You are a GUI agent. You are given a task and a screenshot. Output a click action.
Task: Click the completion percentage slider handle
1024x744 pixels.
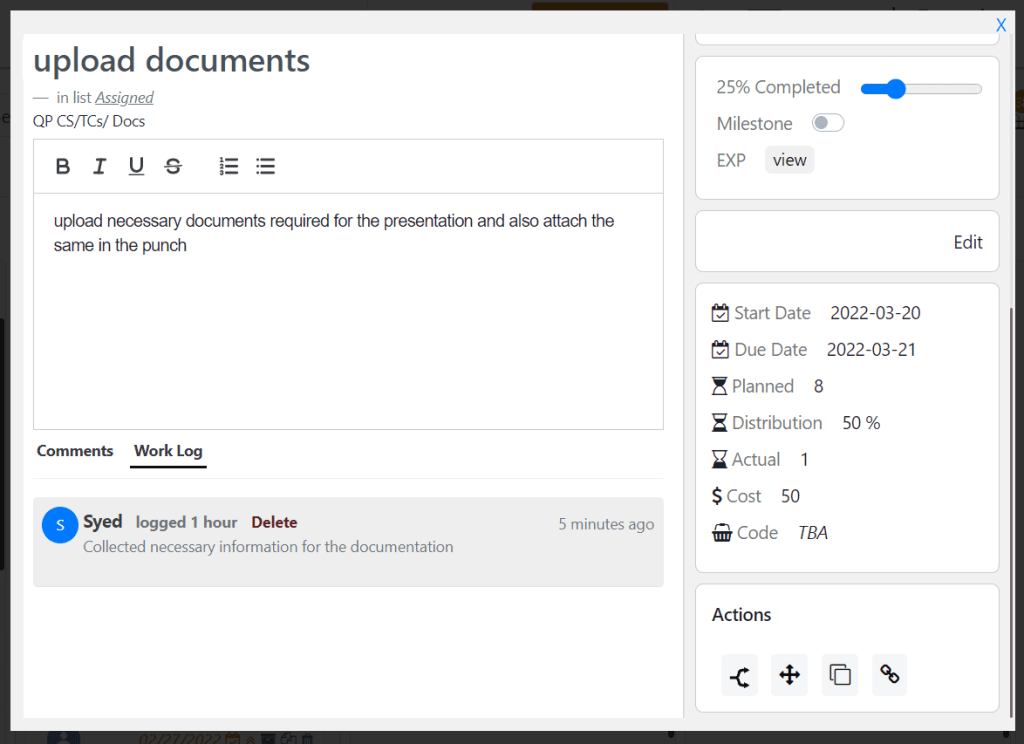(896, 89)
